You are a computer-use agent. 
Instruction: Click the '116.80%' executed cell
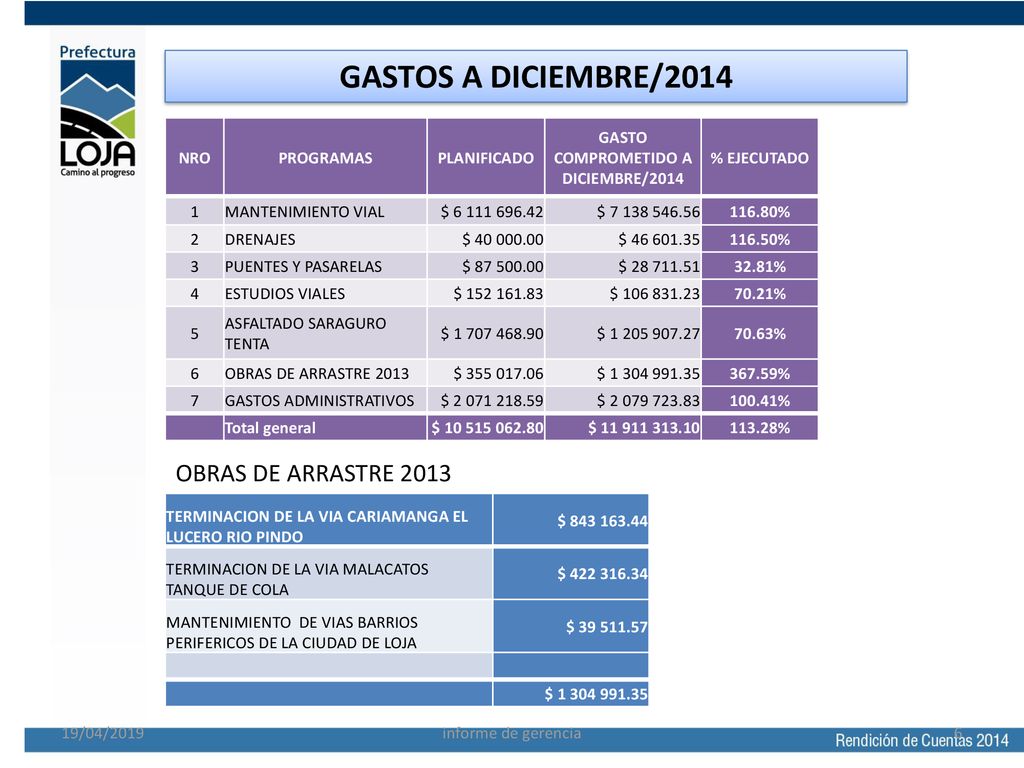[760, 212]
